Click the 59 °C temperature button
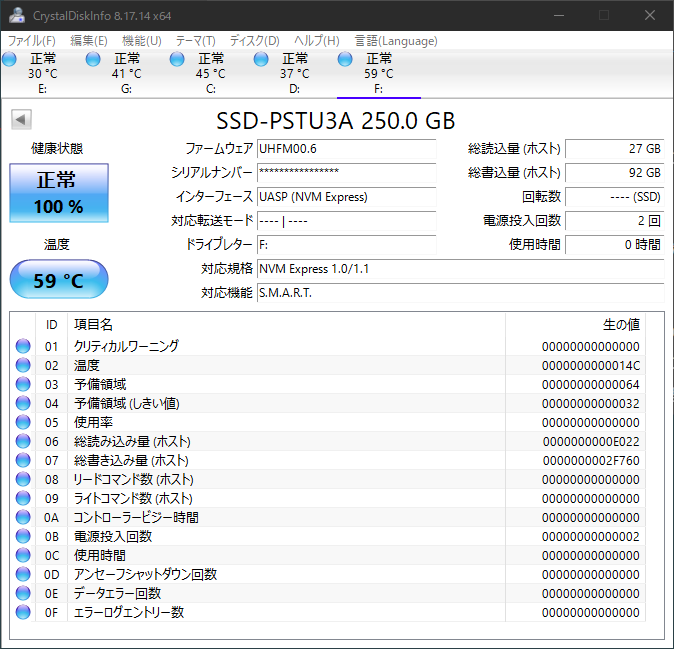This screenshot has width=674, height=649. [59, 279]
